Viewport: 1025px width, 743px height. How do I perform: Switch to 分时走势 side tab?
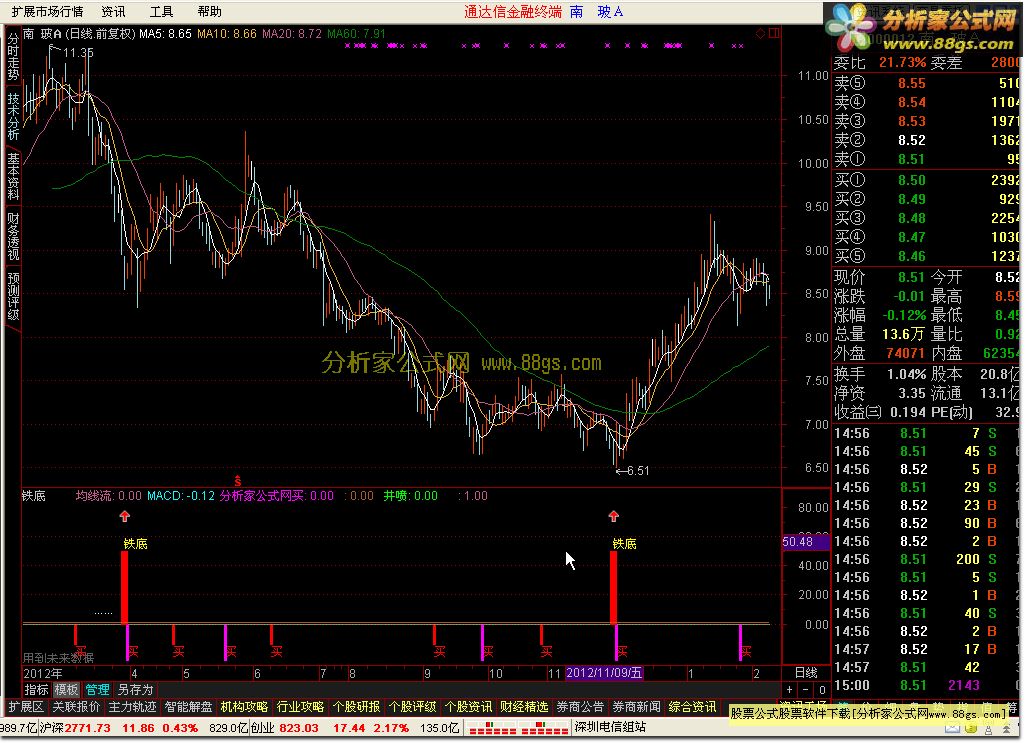[13, 57]
